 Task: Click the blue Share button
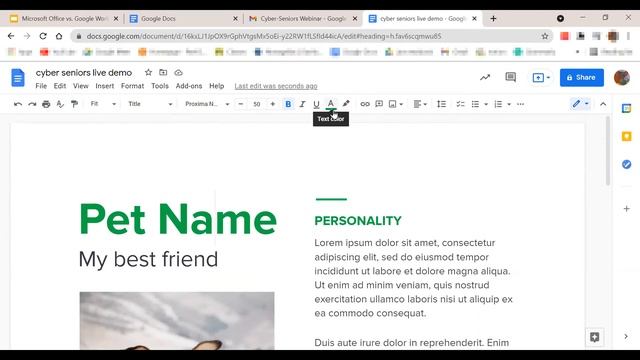pos(582,78)
